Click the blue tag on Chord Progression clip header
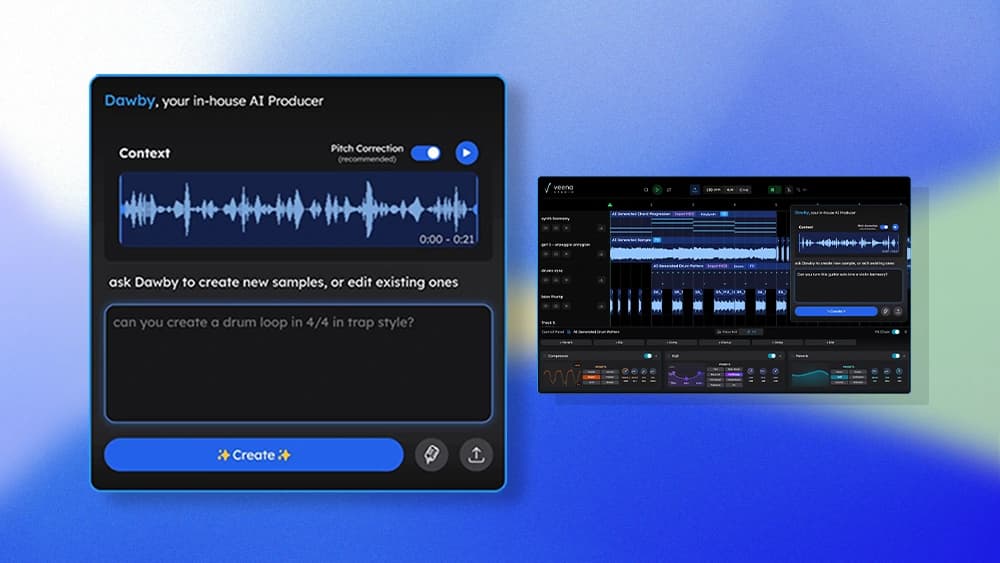Screen dimensions: 1000x563 coord(724,214)
